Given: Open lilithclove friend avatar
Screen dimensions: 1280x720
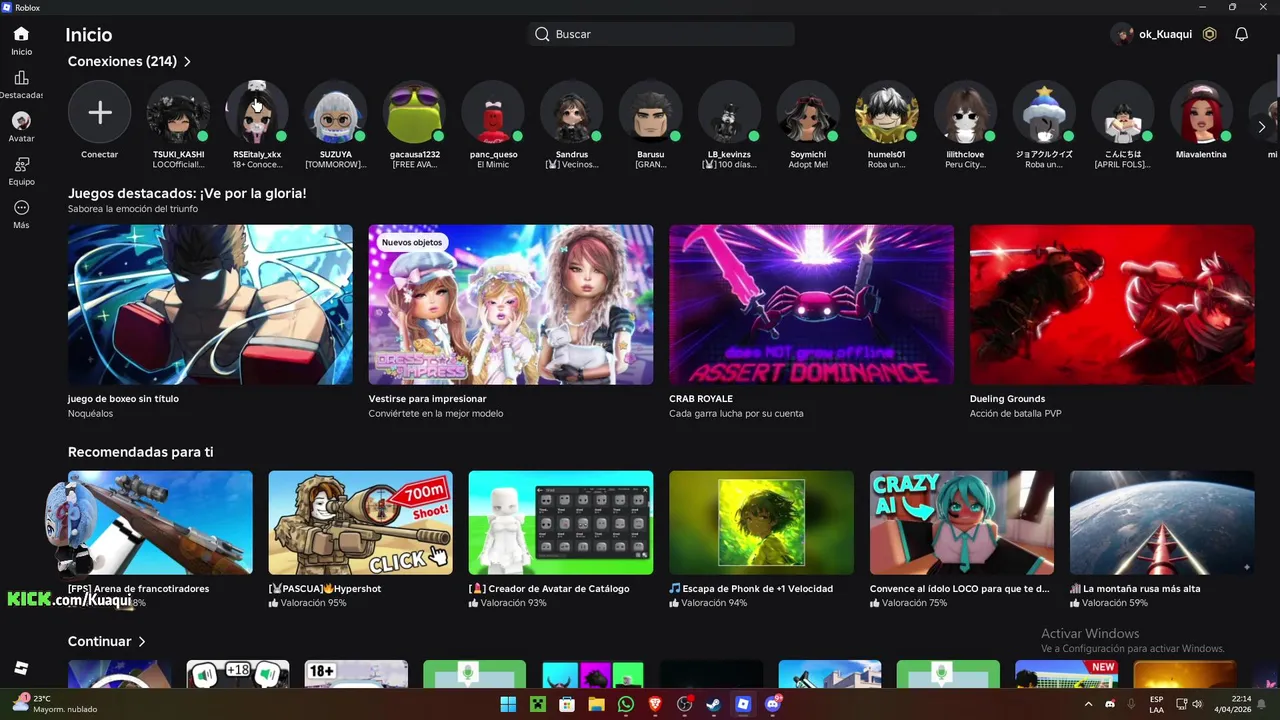Looking at the screenshot, I should coord(966,112).
